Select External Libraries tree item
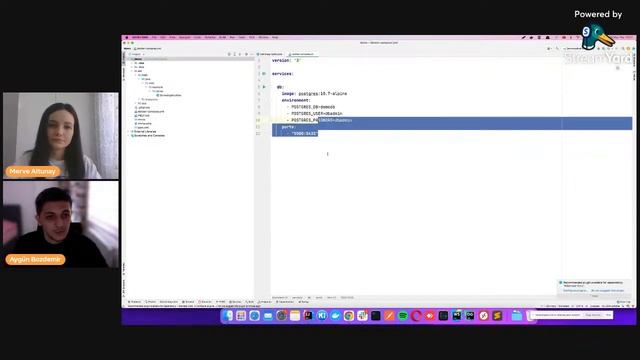 point(144,132)
